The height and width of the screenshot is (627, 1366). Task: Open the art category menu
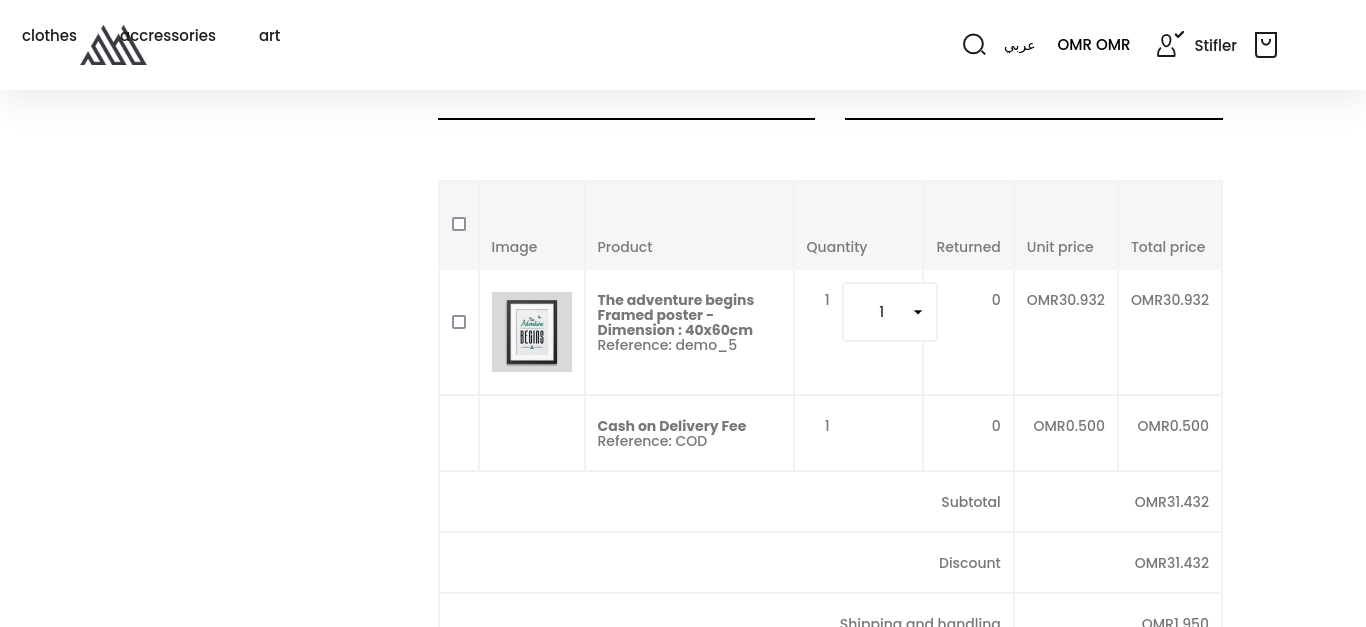pyautogui.click(x=269, y=36)
